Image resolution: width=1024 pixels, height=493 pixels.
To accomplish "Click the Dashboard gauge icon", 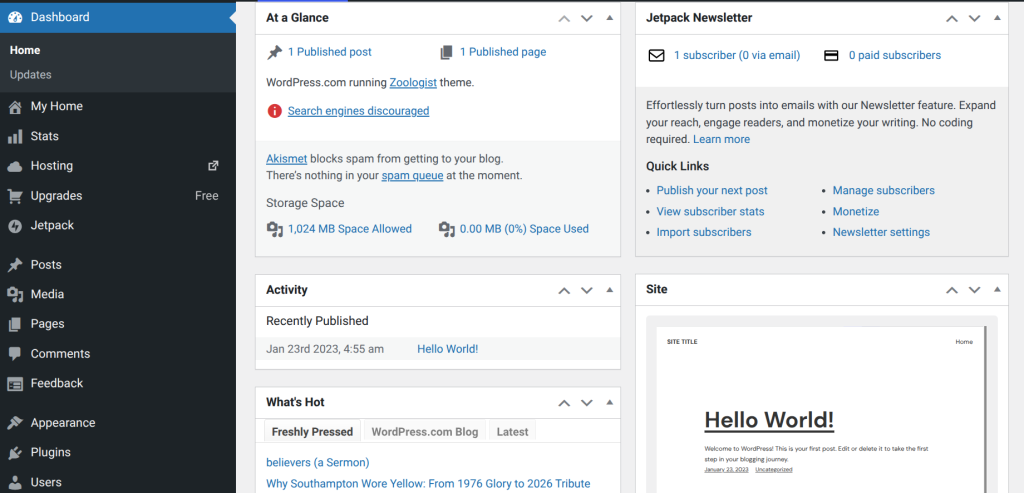I will [x=15, y=17].
